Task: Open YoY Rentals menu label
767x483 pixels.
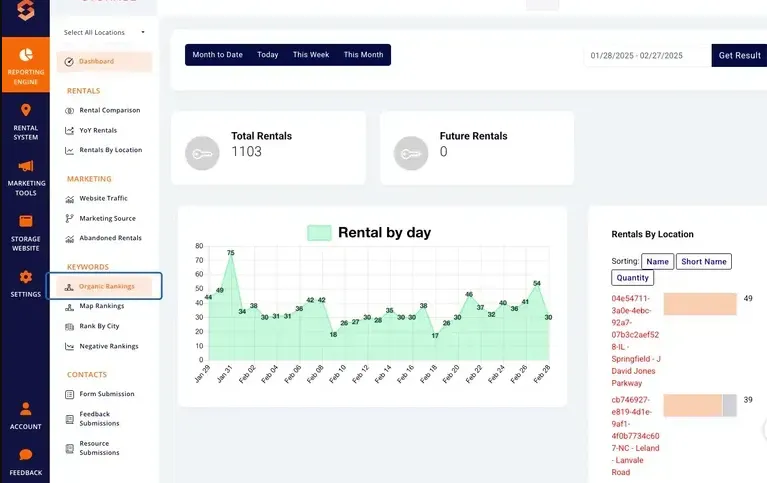Action: 98,130
